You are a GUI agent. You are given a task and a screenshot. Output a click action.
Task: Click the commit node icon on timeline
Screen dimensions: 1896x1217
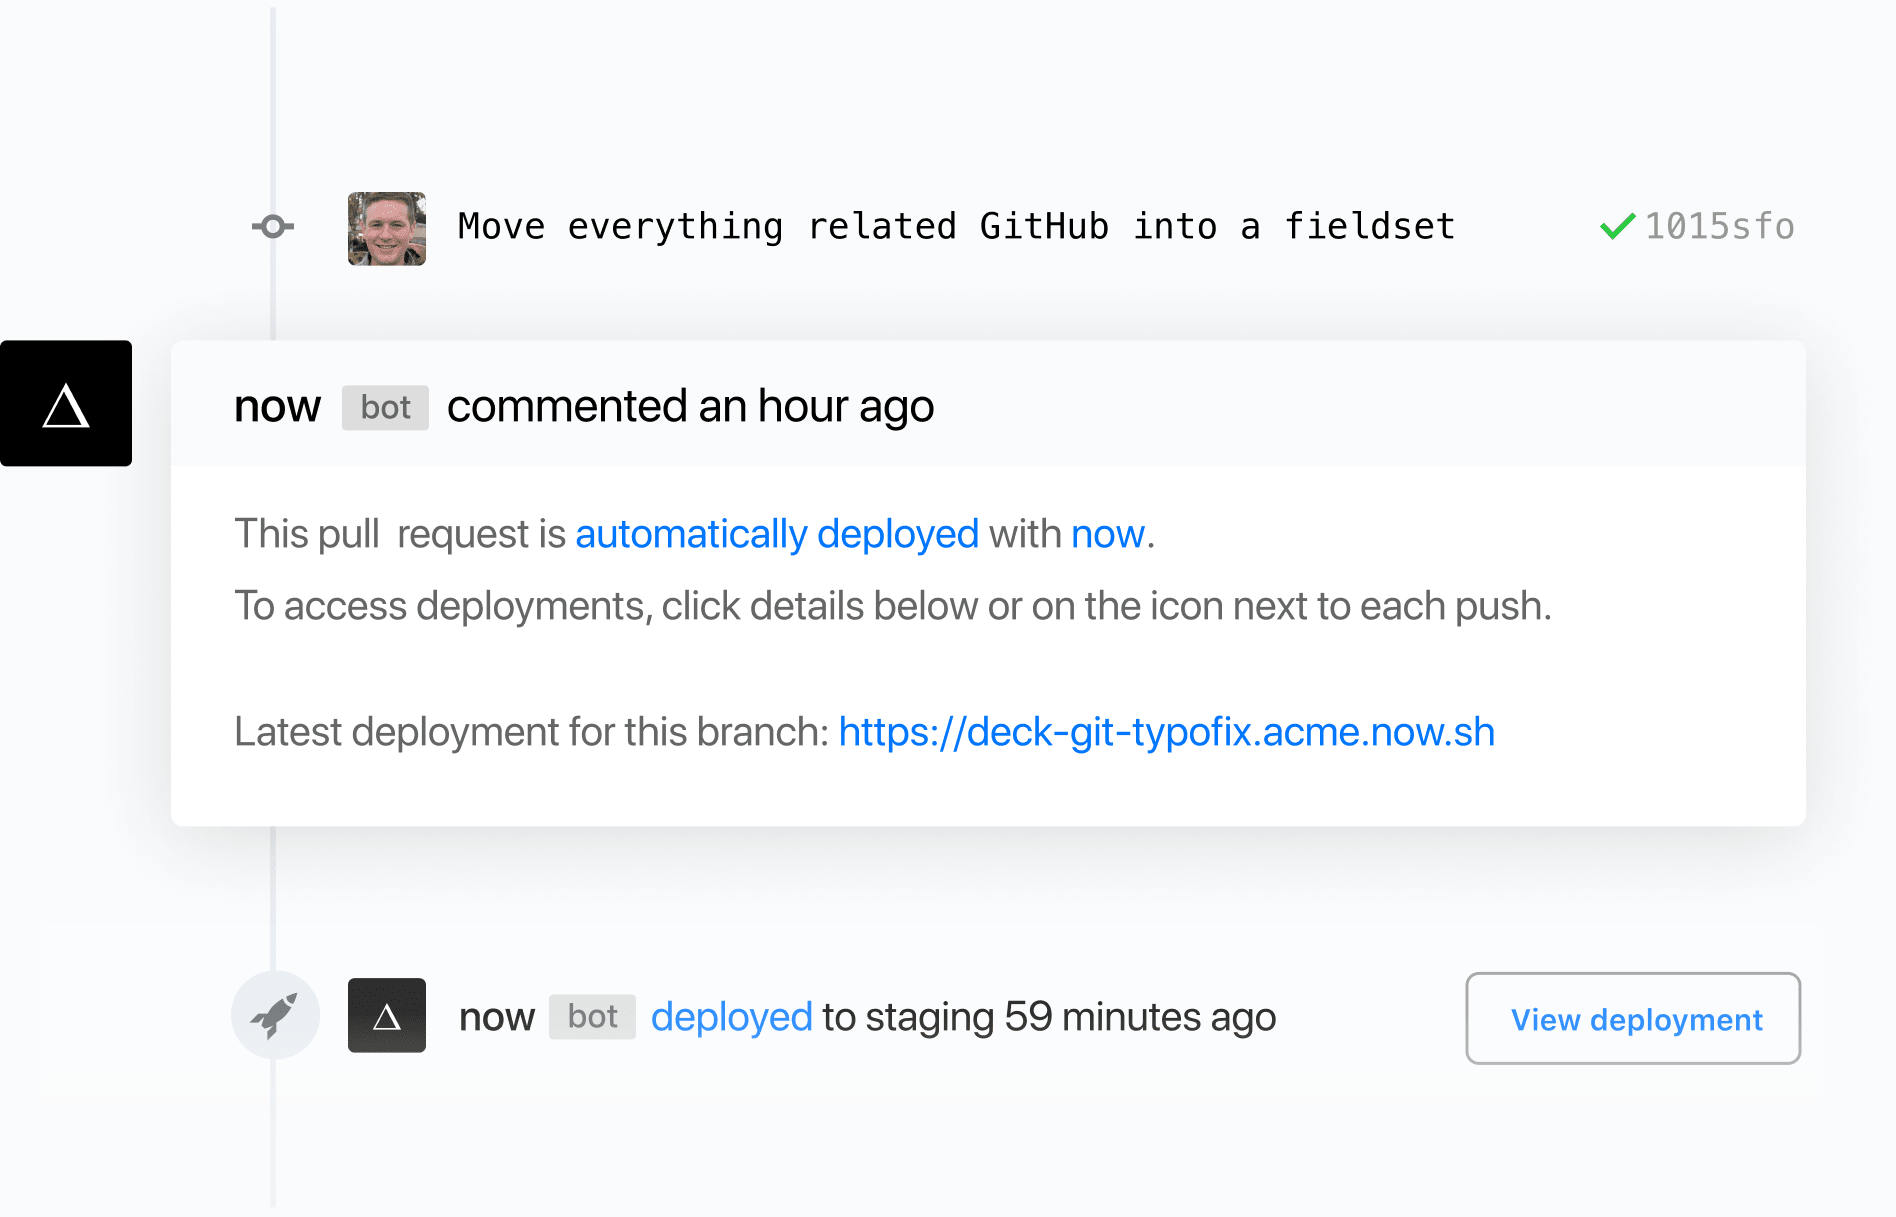273,227
